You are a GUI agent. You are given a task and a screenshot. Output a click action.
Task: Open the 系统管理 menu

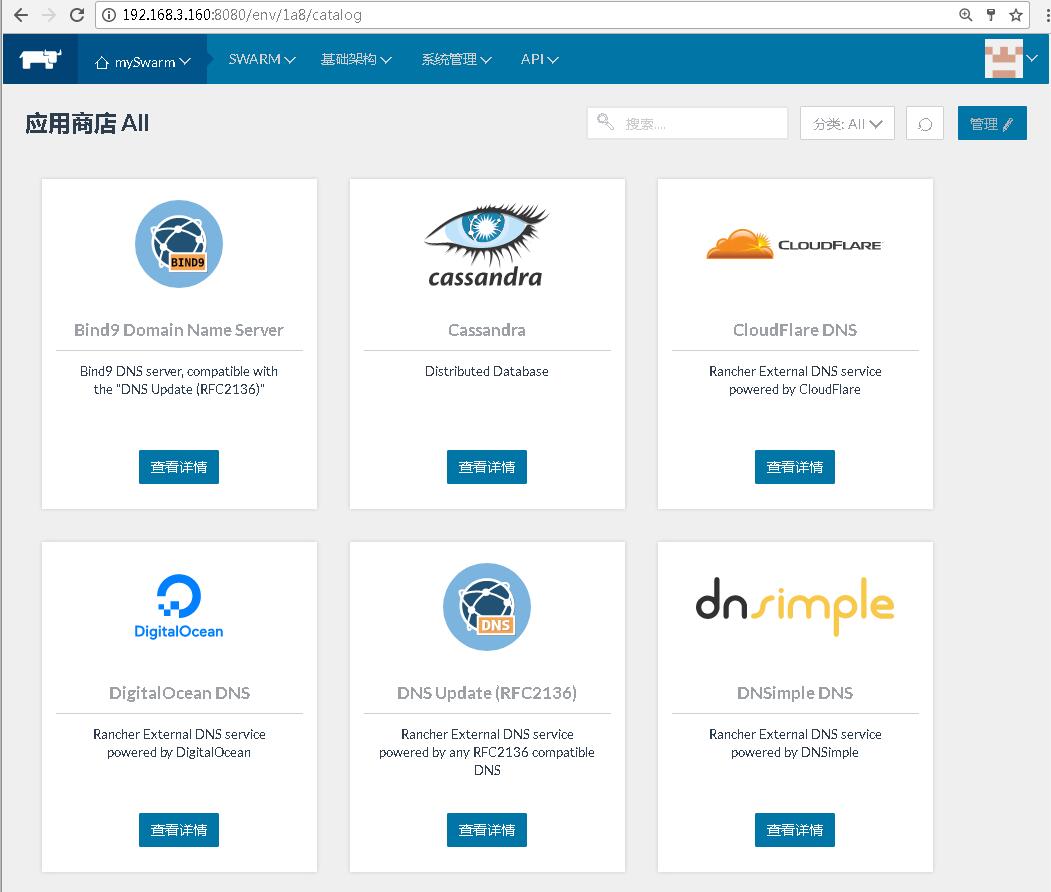[456, 59]
